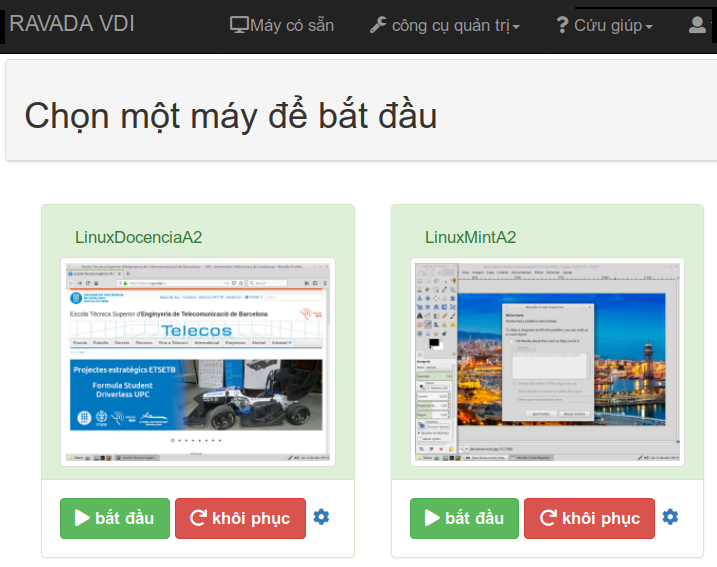
Task: Open the LinuxMintA2 machine title
Action: (471, 237)
